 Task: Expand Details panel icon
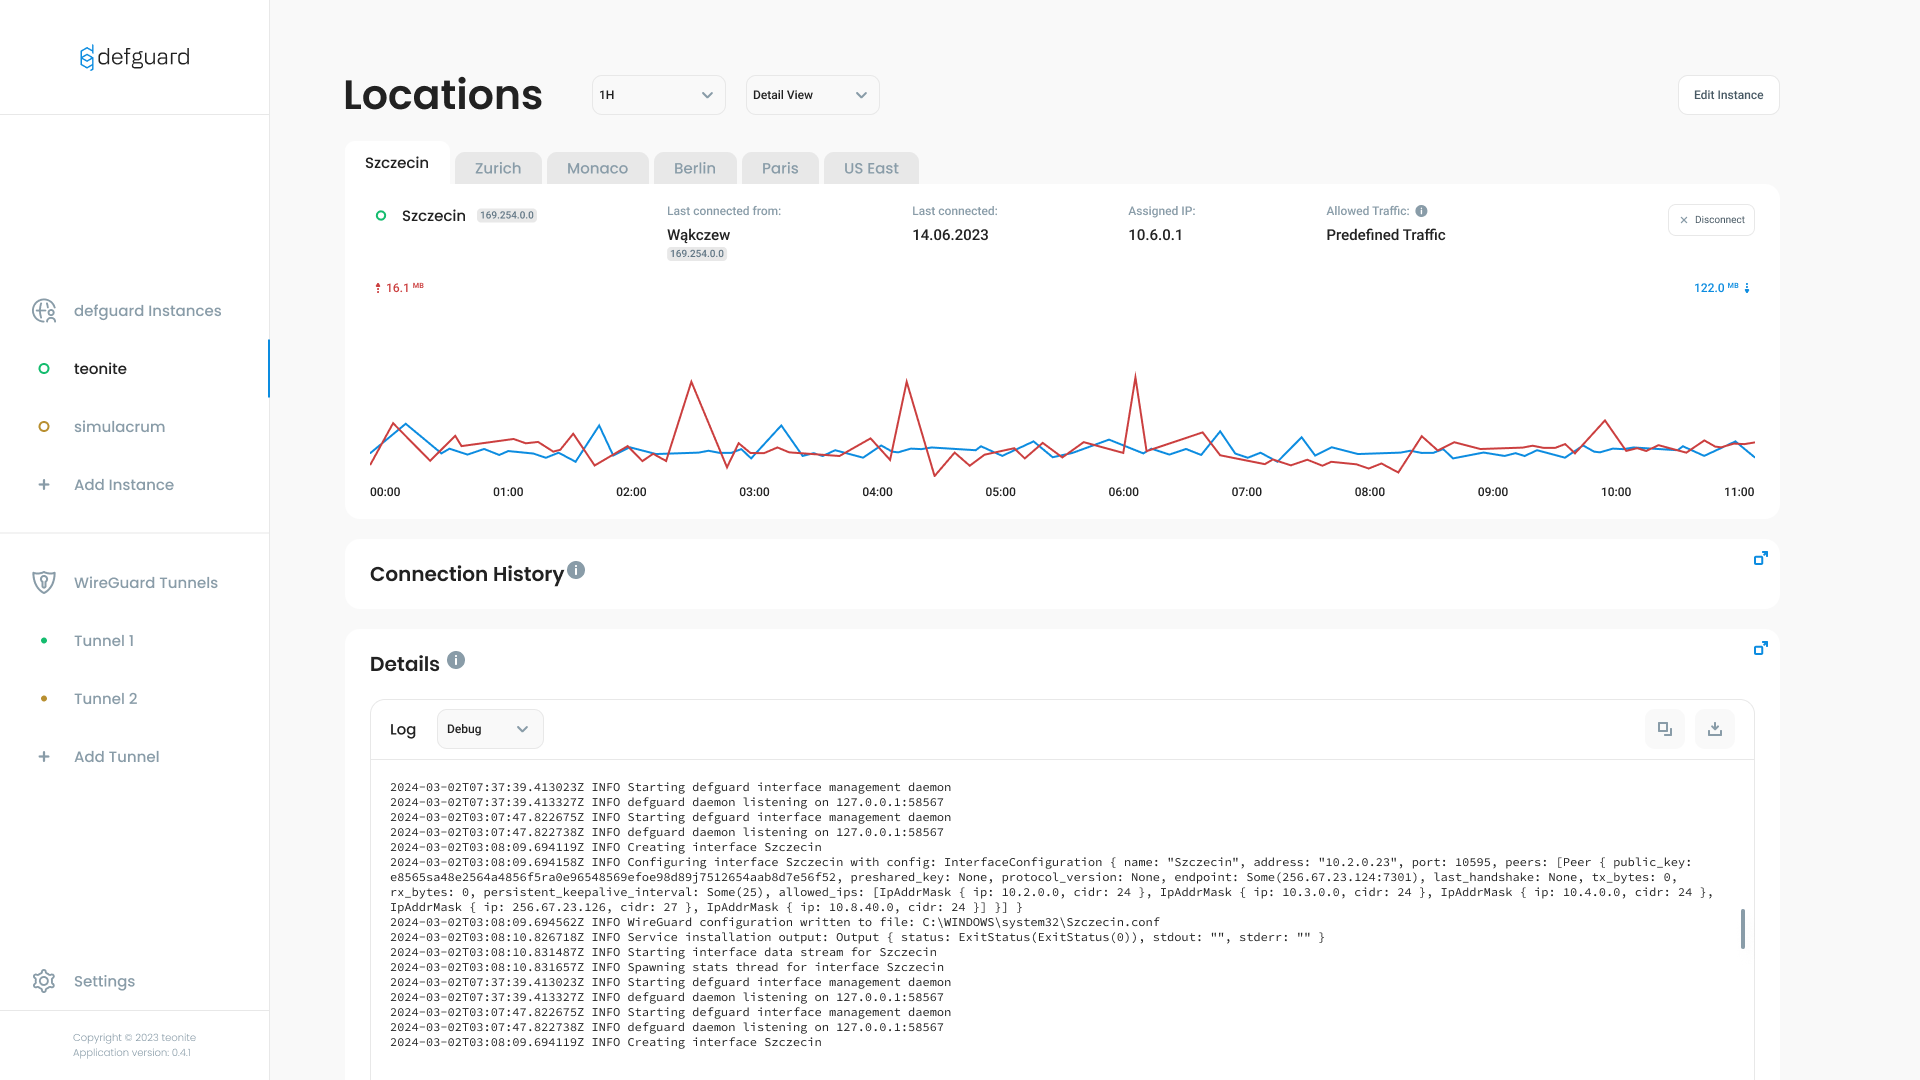[x=1760, y=647]
